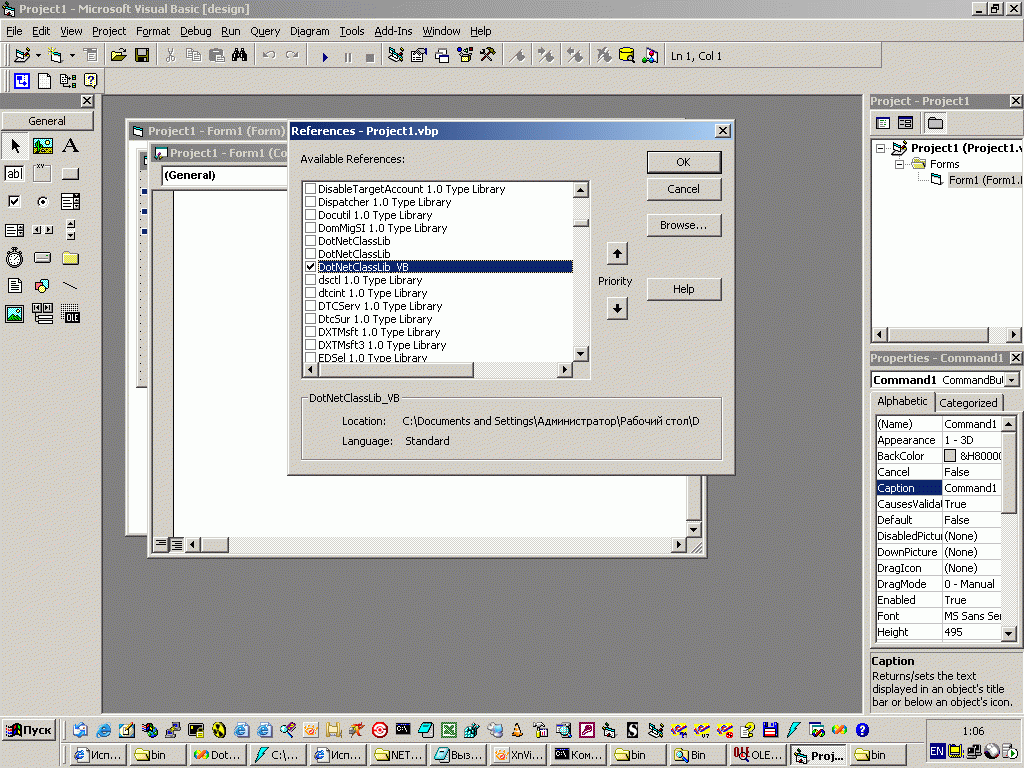Viewport: 1024px width, 768px height.
Task: Click the BackColor color swatch
Action: [x=950, y=456]
